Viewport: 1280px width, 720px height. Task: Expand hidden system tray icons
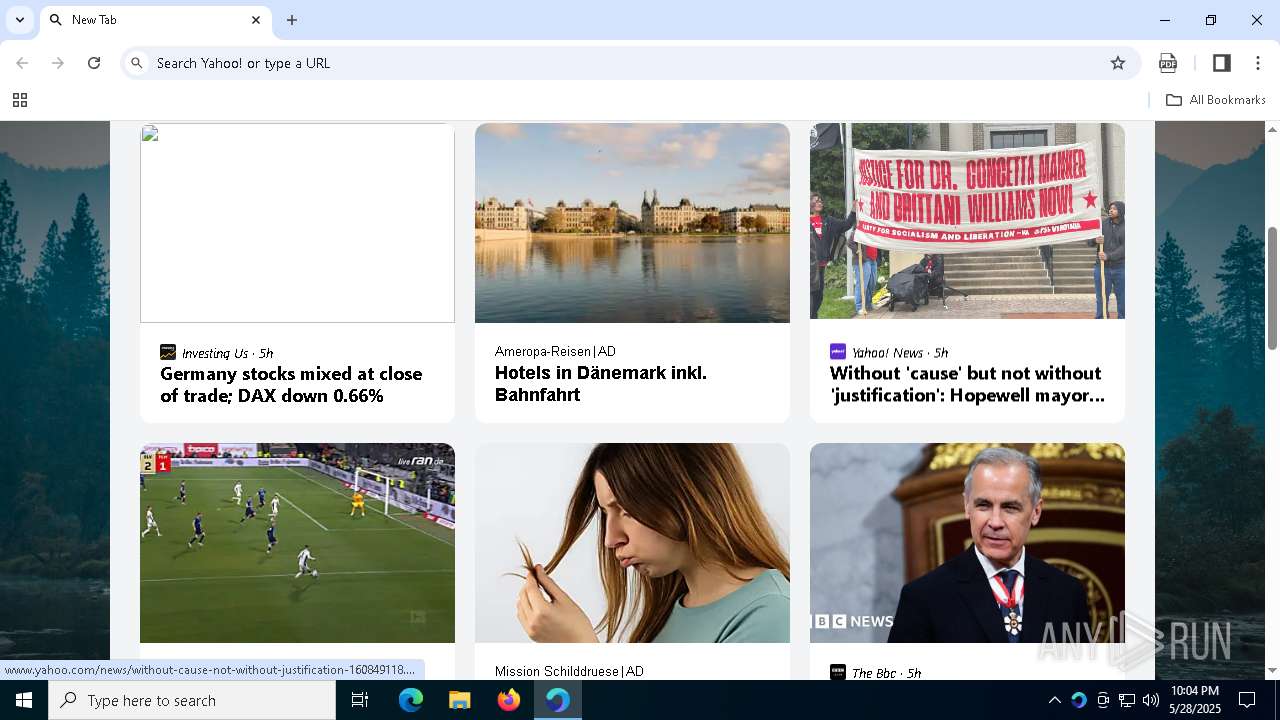pyautogui.click(x=1054, y=700)
